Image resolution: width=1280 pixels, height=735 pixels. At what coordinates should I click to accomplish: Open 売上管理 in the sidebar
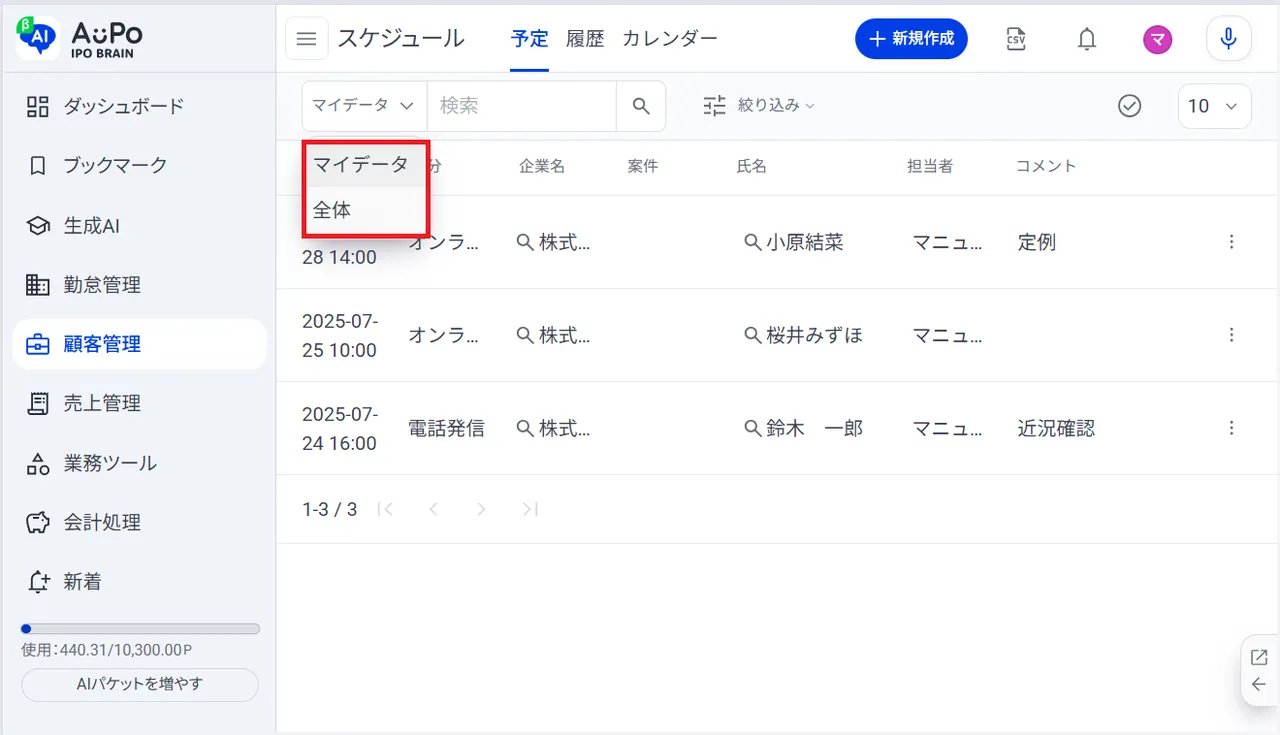(139, 403)
